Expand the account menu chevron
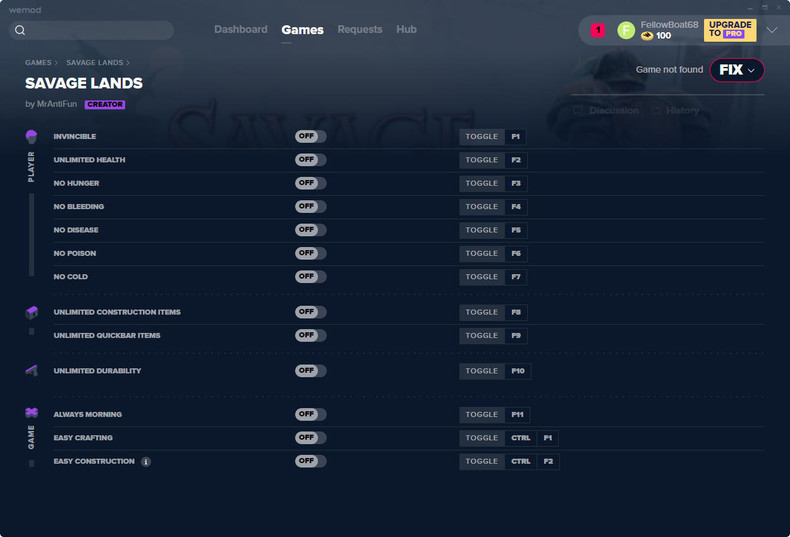 (772, 30)
